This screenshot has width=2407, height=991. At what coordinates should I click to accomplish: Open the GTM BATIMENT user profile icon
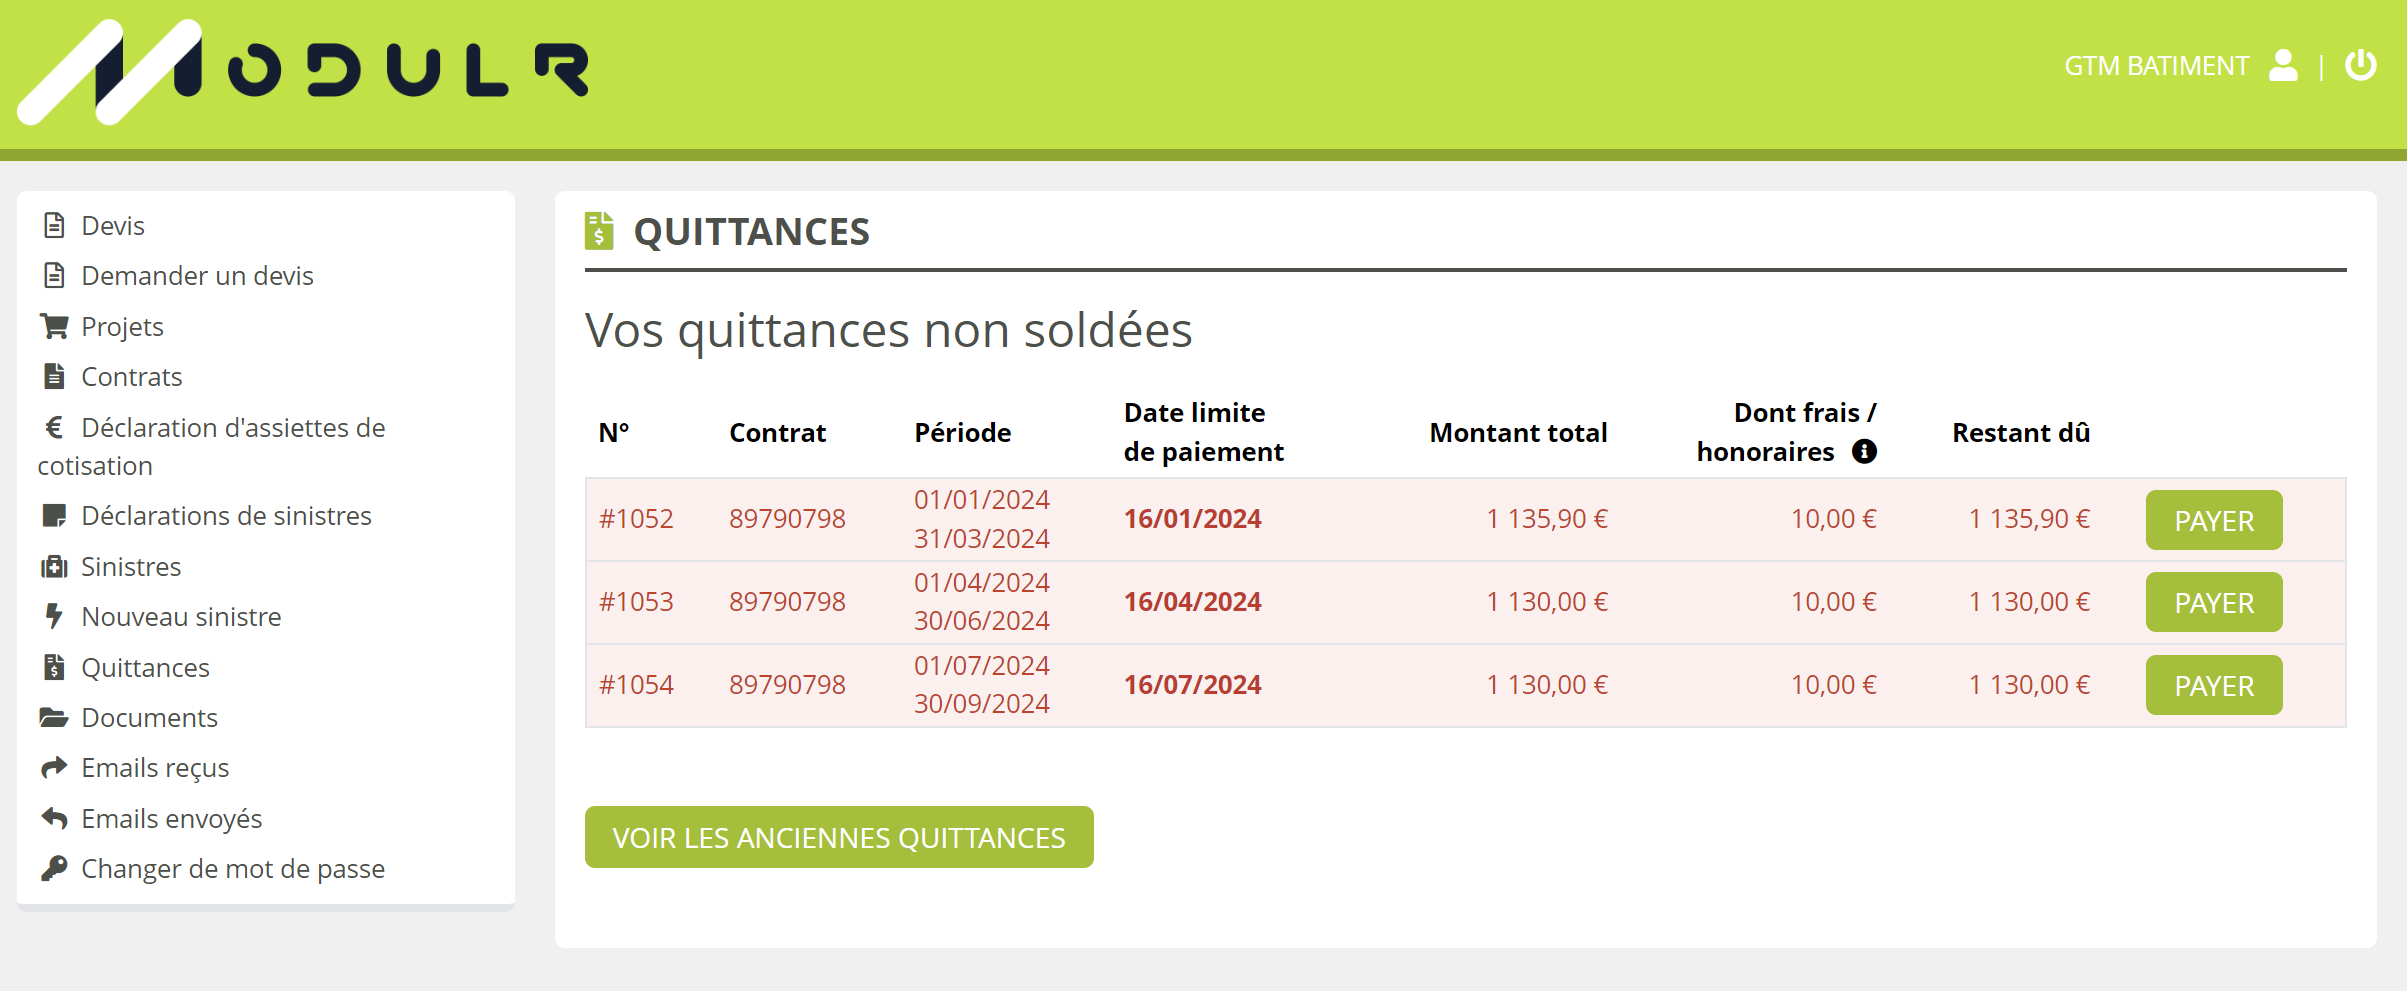[x=2283, y=66]
